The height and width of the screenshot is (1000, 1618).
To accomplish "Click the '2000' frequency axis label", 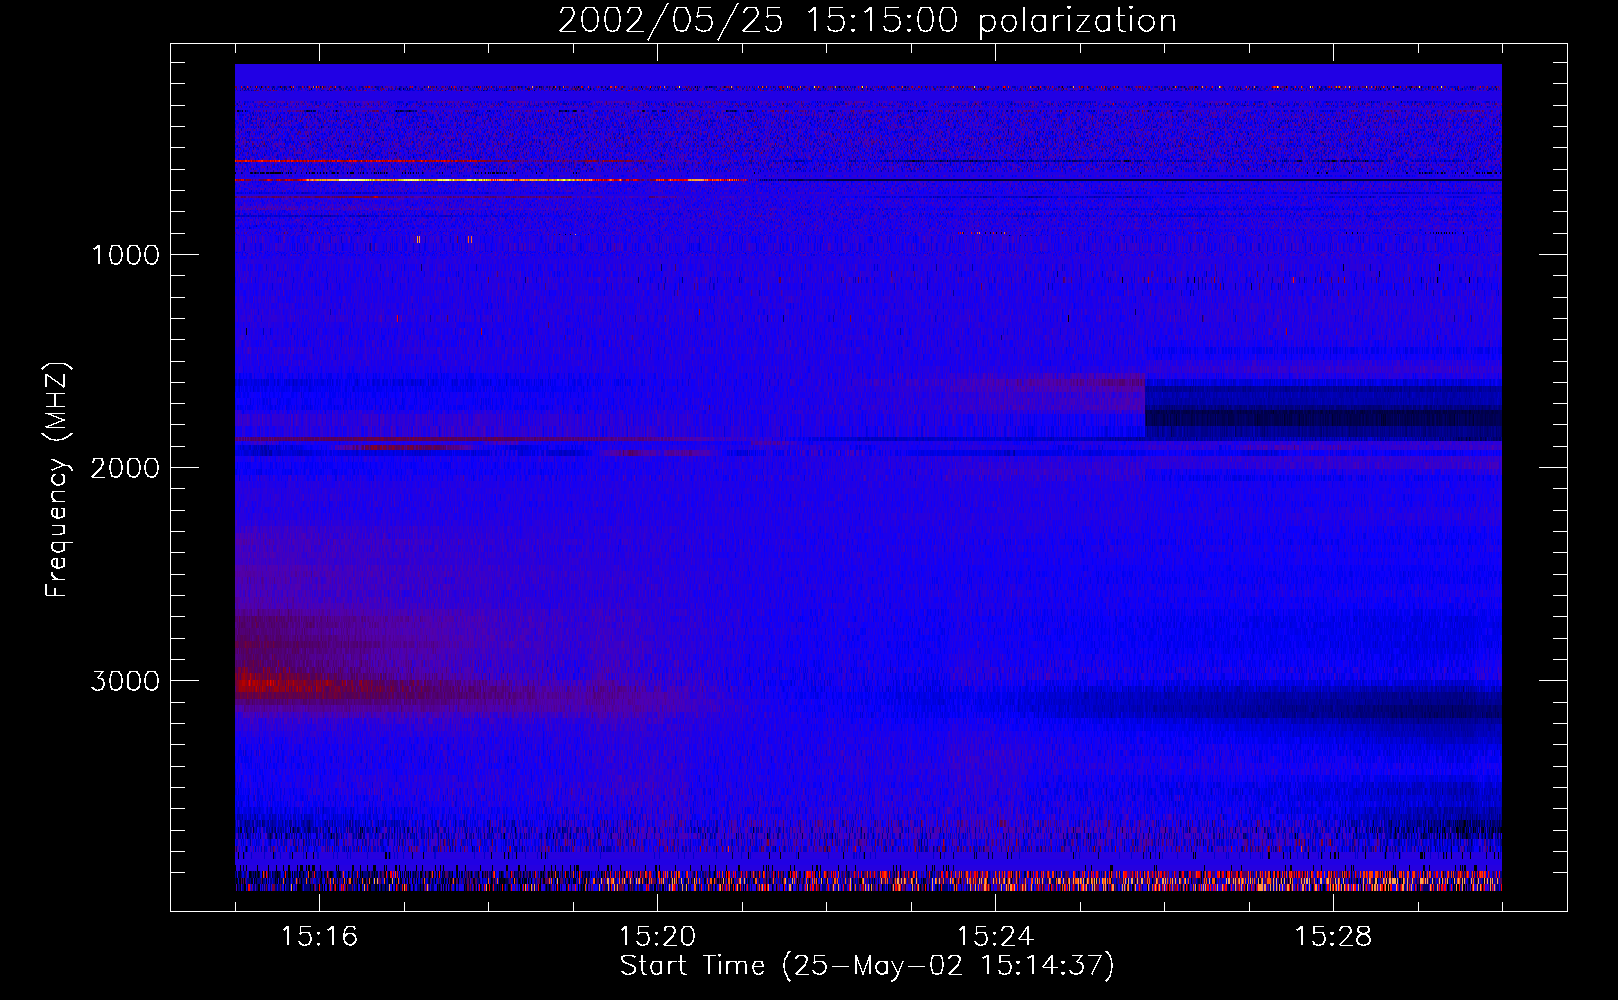I will pyautogui.click(x=125, y=468).
